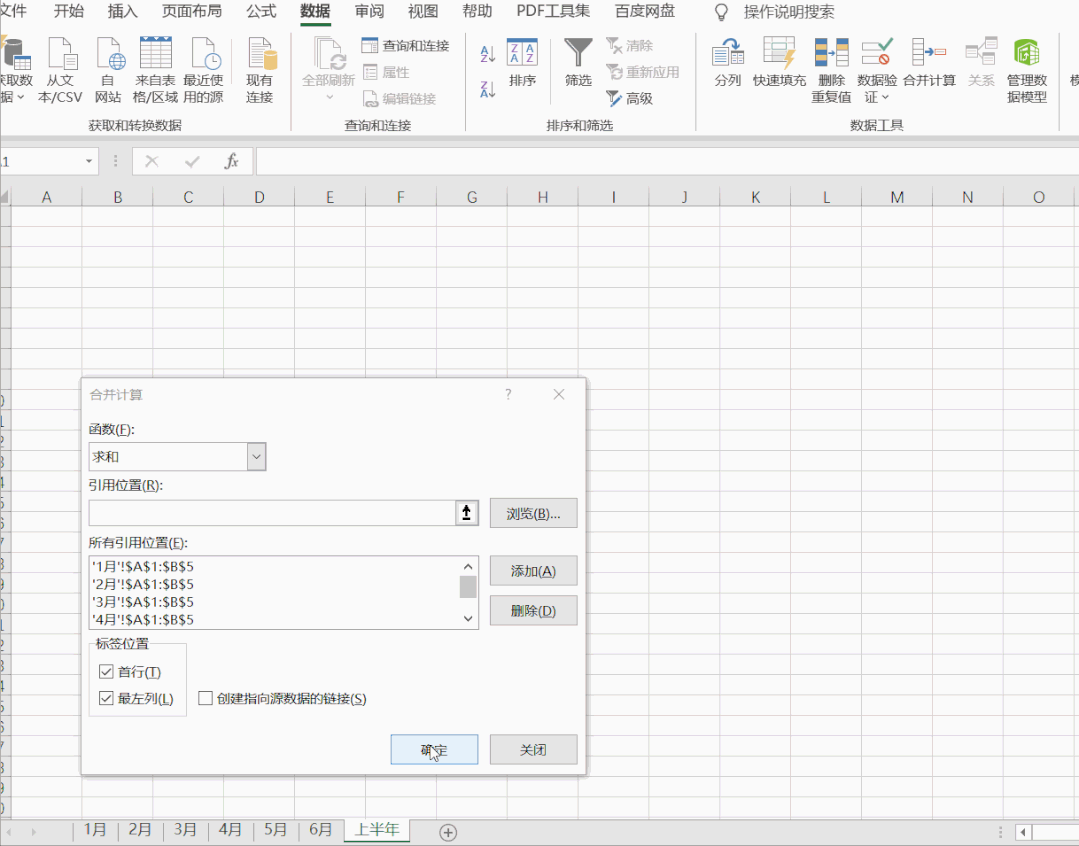Click the 全部刷新 refresh all icon

329,54
